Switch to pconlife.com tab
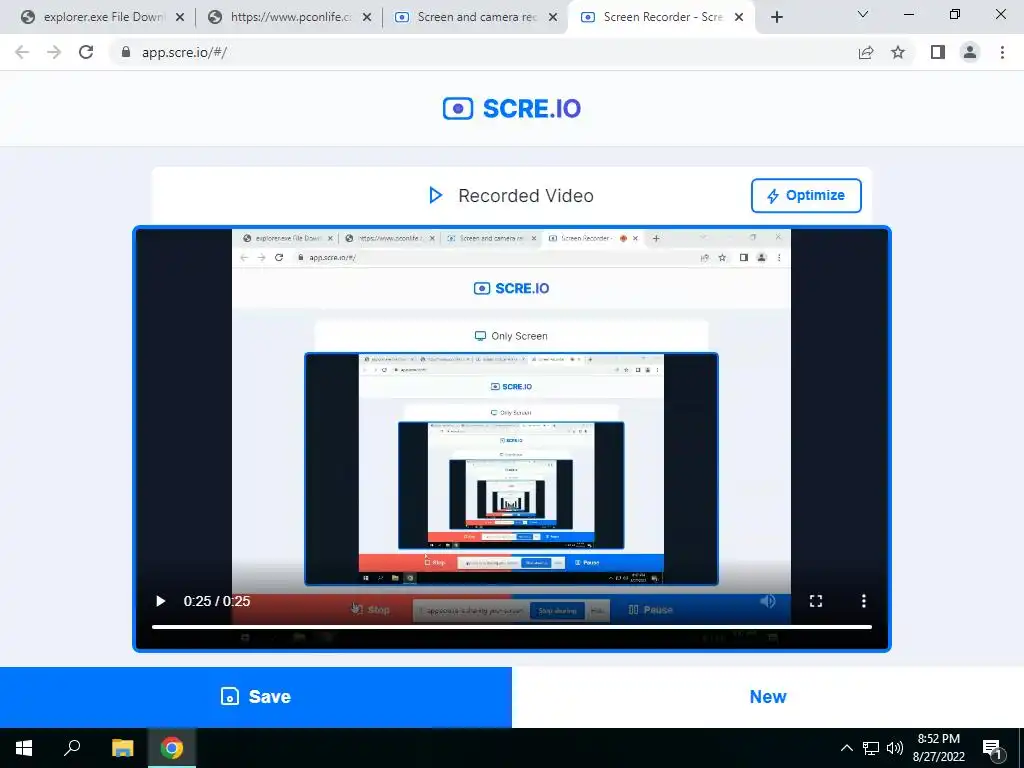The width and height of the screenshot is (1024, 768). point(290,17)
